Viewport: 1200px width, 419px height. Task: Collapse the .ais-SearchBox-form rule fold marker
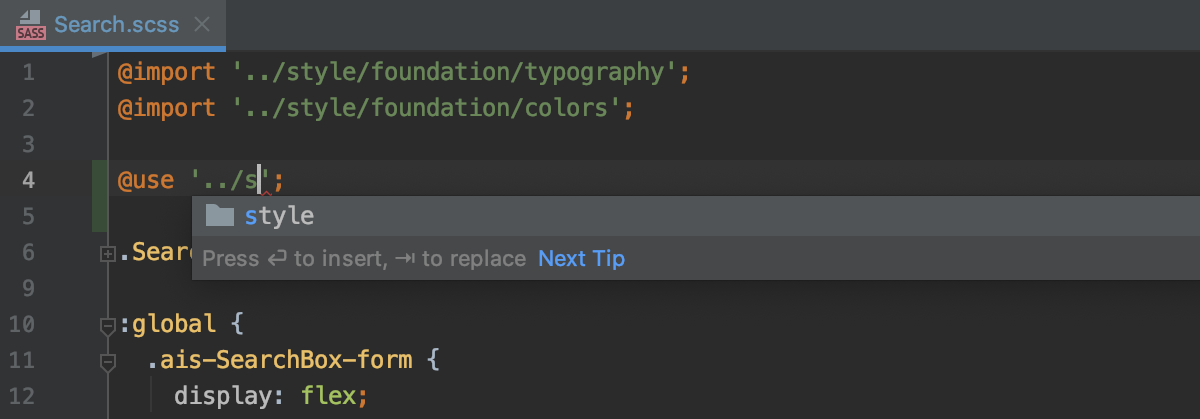point(108,361)
